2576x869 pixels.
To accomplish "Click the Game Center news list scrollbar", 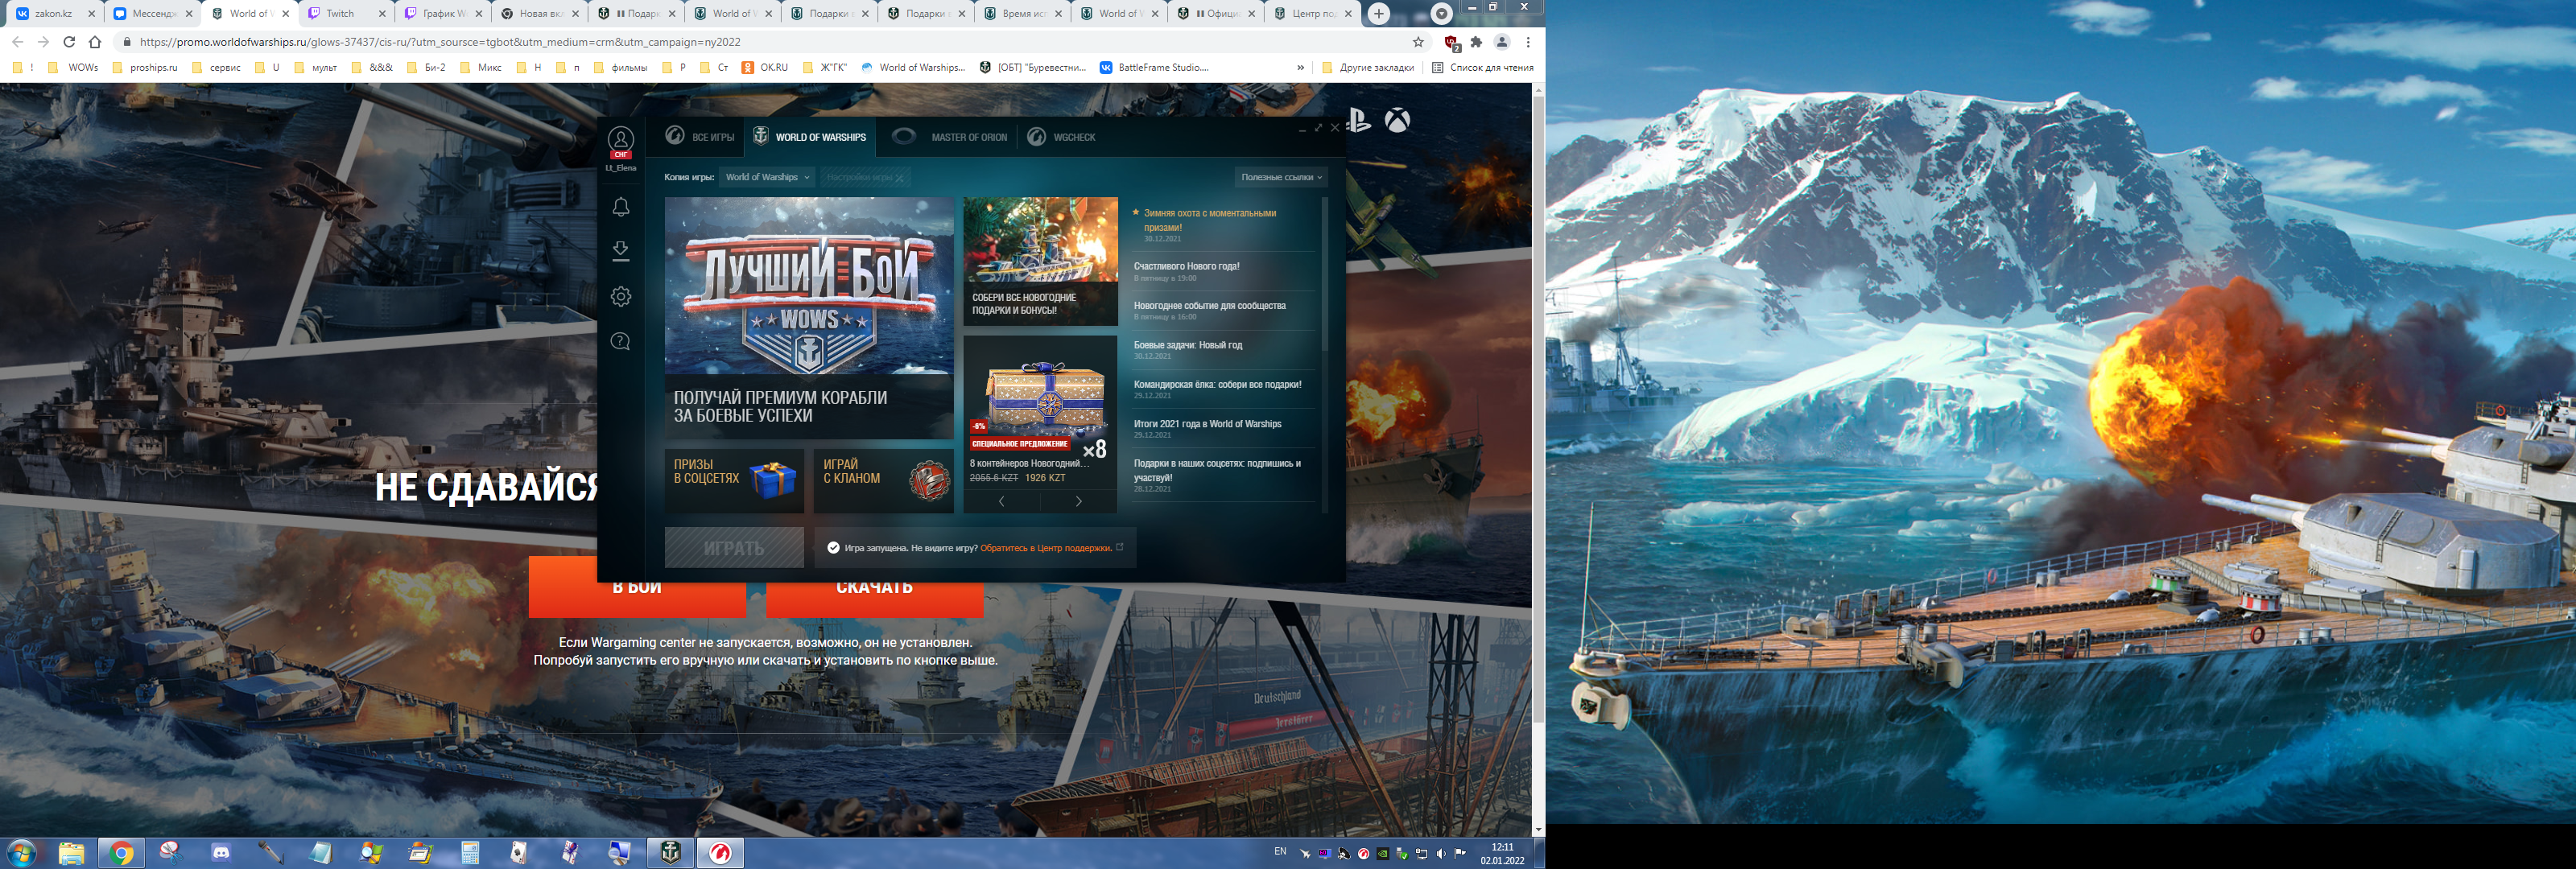I will click(1325, 274).
